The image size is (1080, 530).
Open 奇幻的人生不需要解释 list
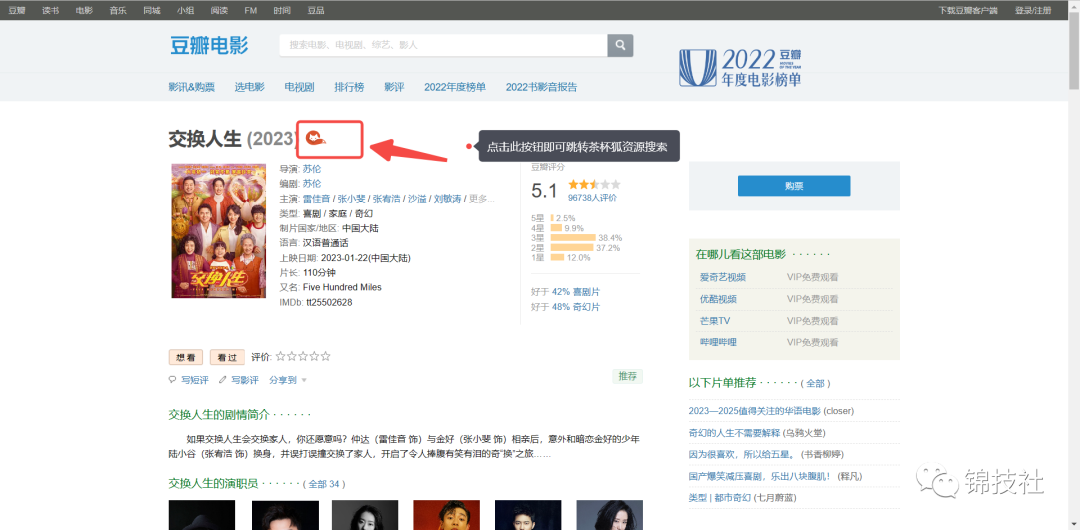(x=734, y=433)
